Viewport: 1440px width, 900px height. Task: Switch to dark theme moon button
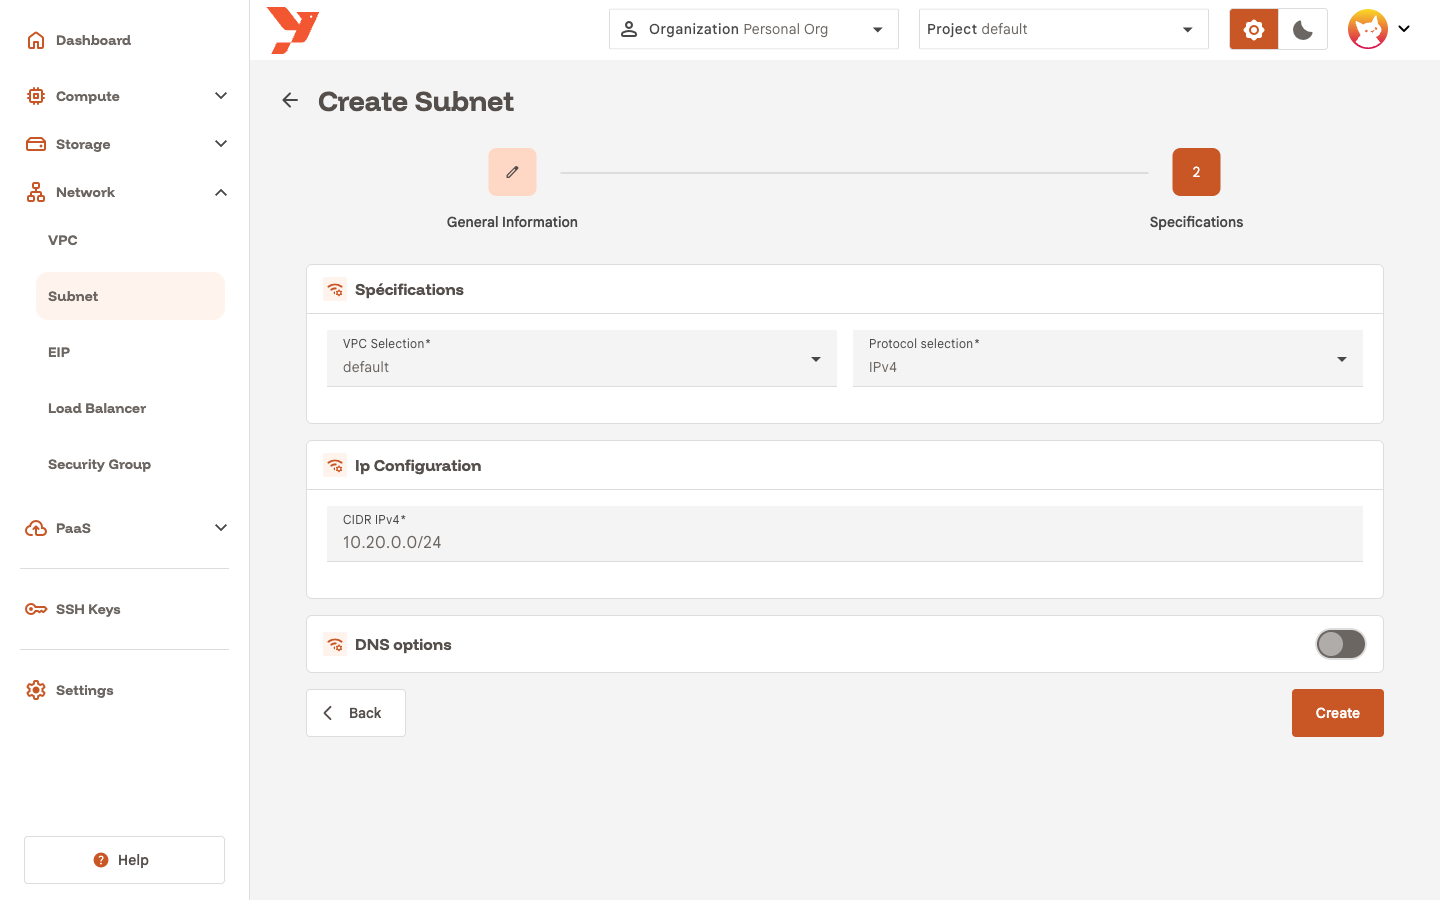click(1303, 29)
